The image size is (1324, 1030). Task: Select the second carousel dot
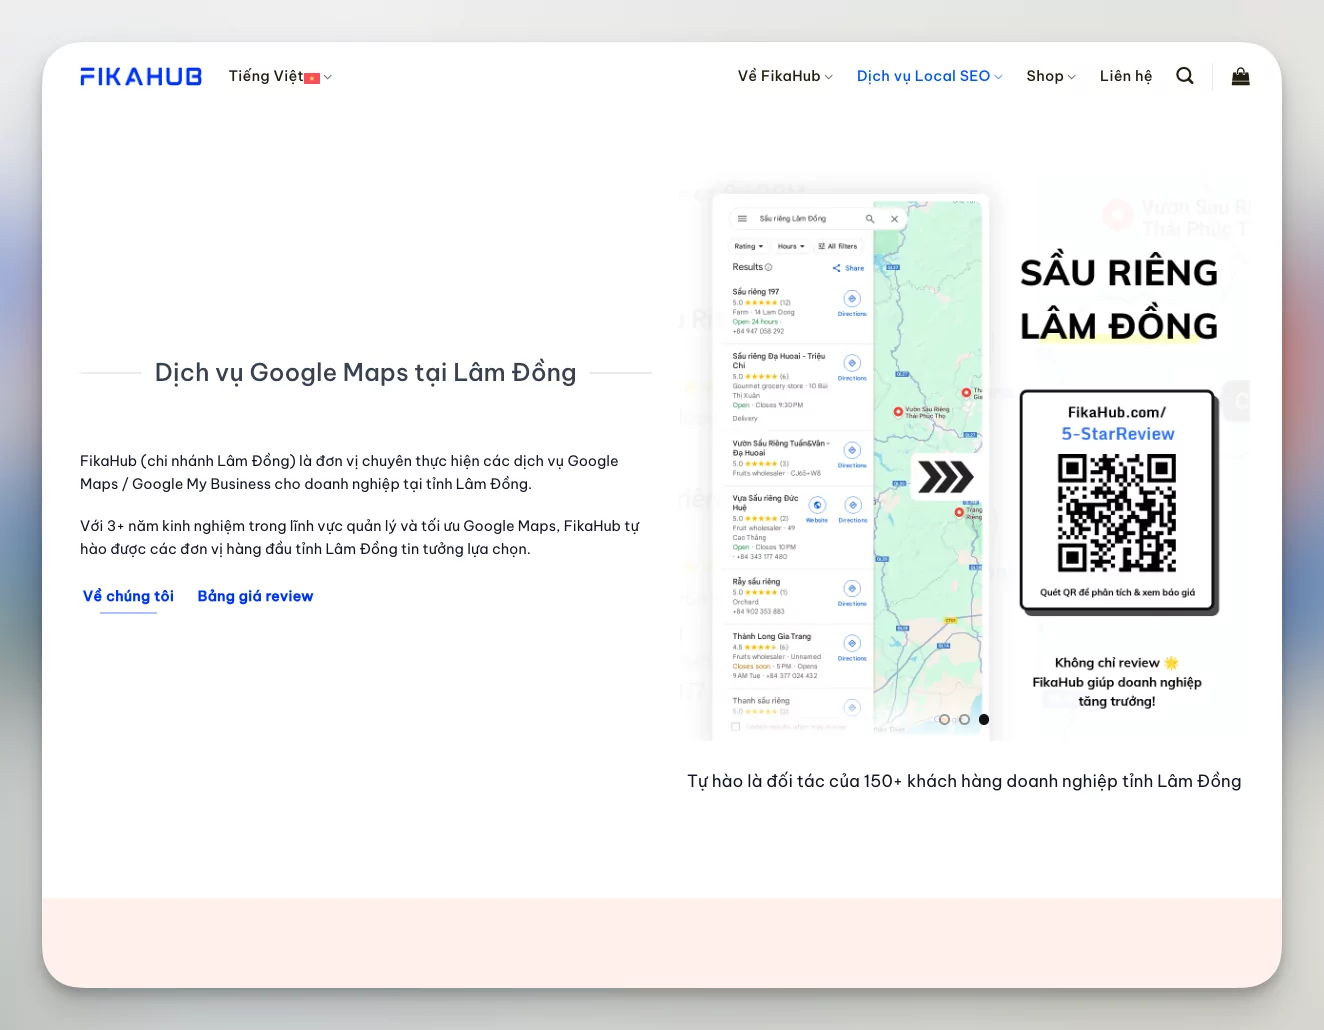pyautogui.click(x=964, y=719)
